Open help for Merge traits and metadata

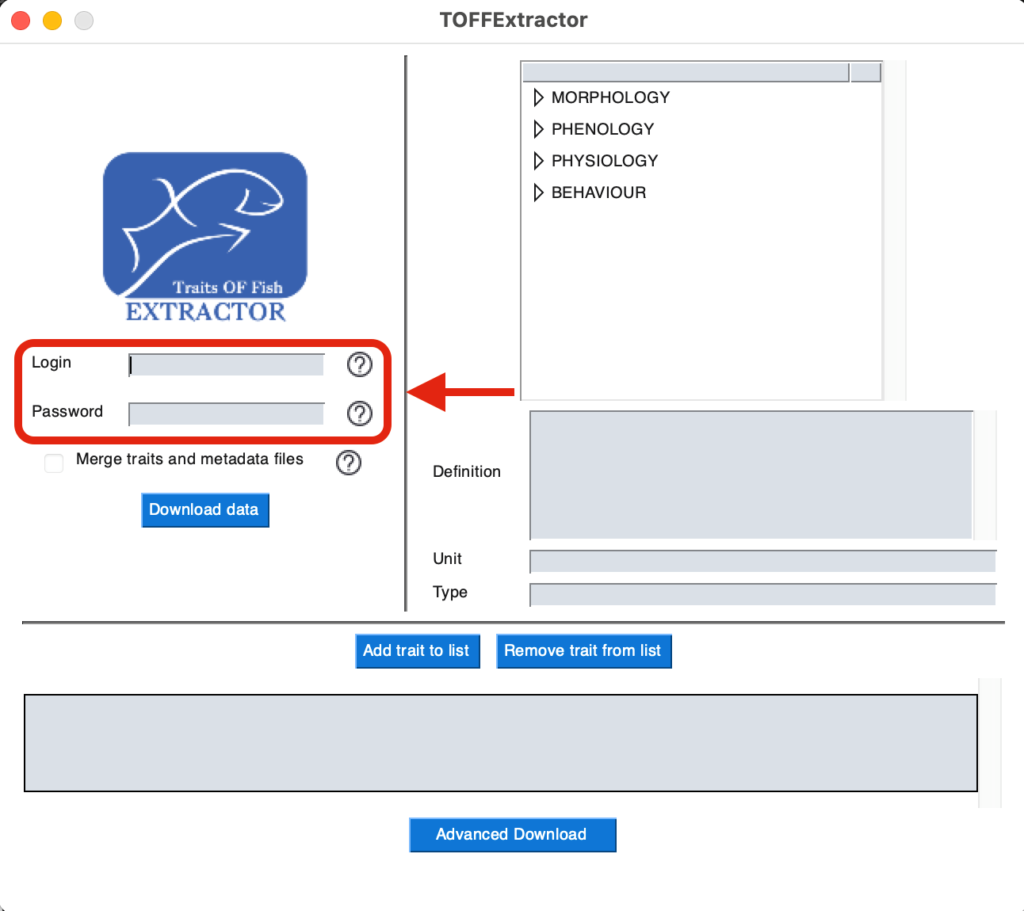(x=348, y=462)
